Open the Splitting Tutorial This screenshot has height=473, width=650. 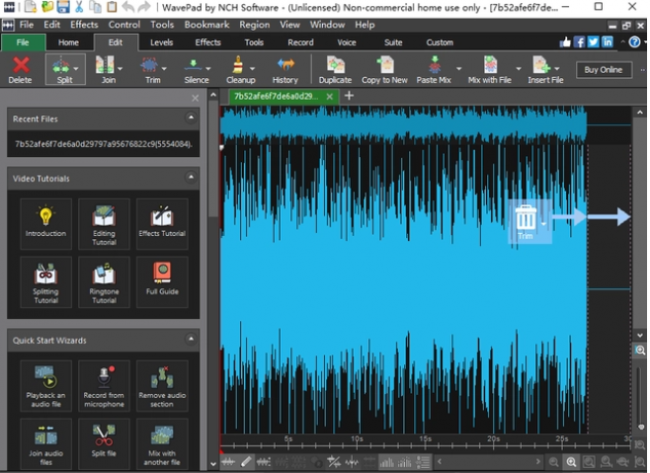(x=46, y=282)
